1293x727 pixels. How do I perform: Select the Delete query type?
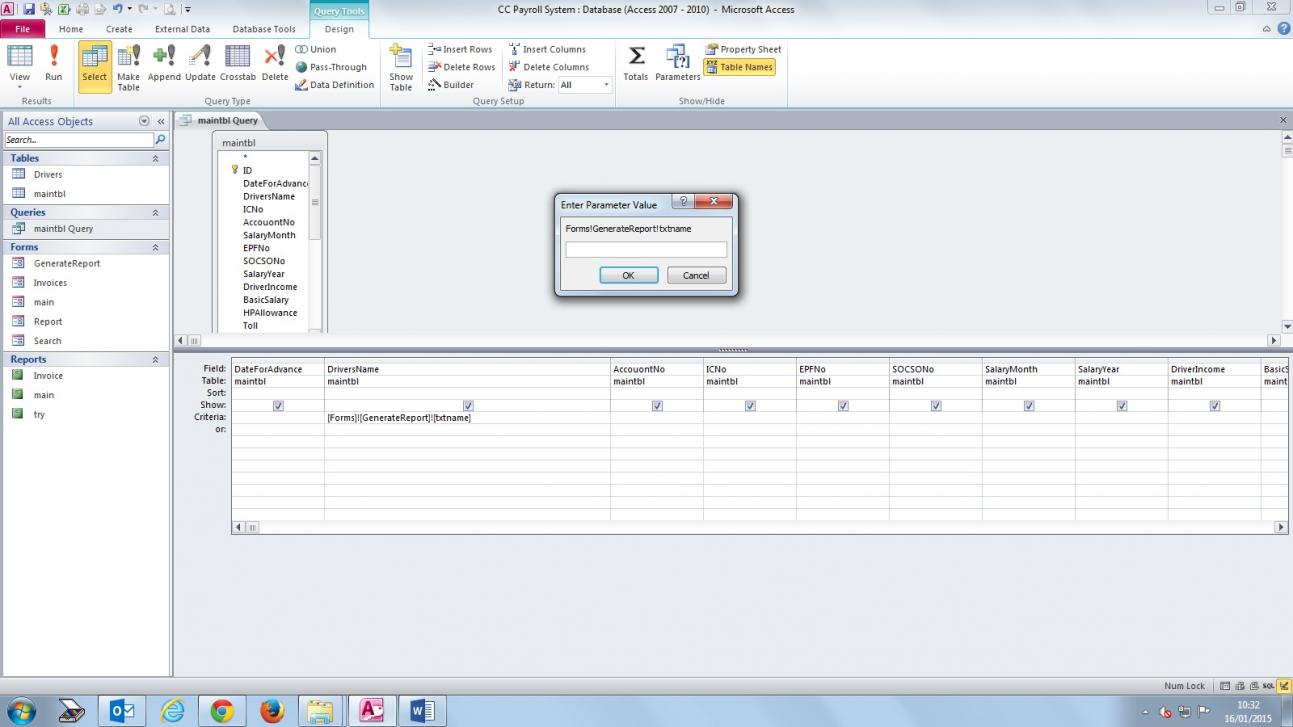pos(275,63)
